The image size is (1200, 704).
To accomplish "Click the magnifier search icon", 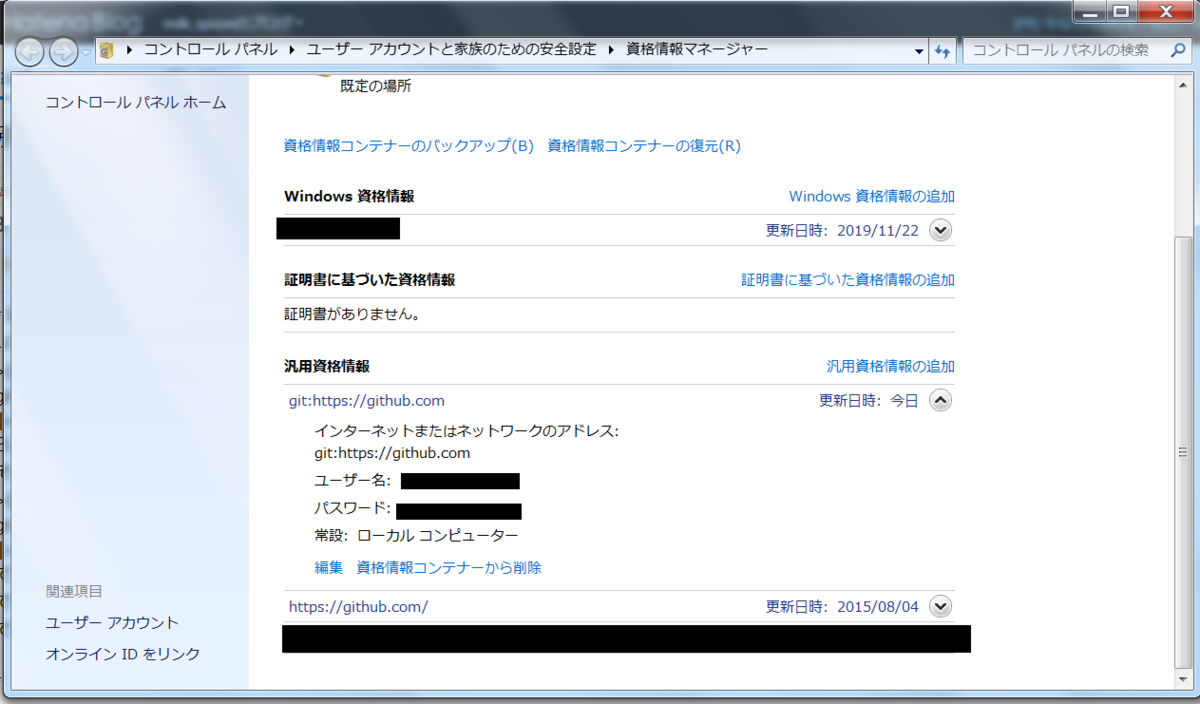I will coord(1179,51).
